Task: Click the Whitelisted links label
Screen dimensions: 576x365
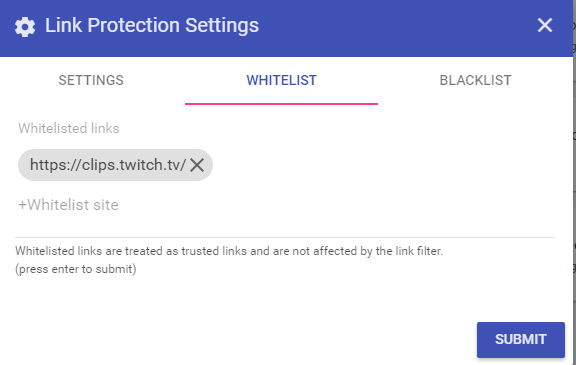Action: (x=69, y=128)
